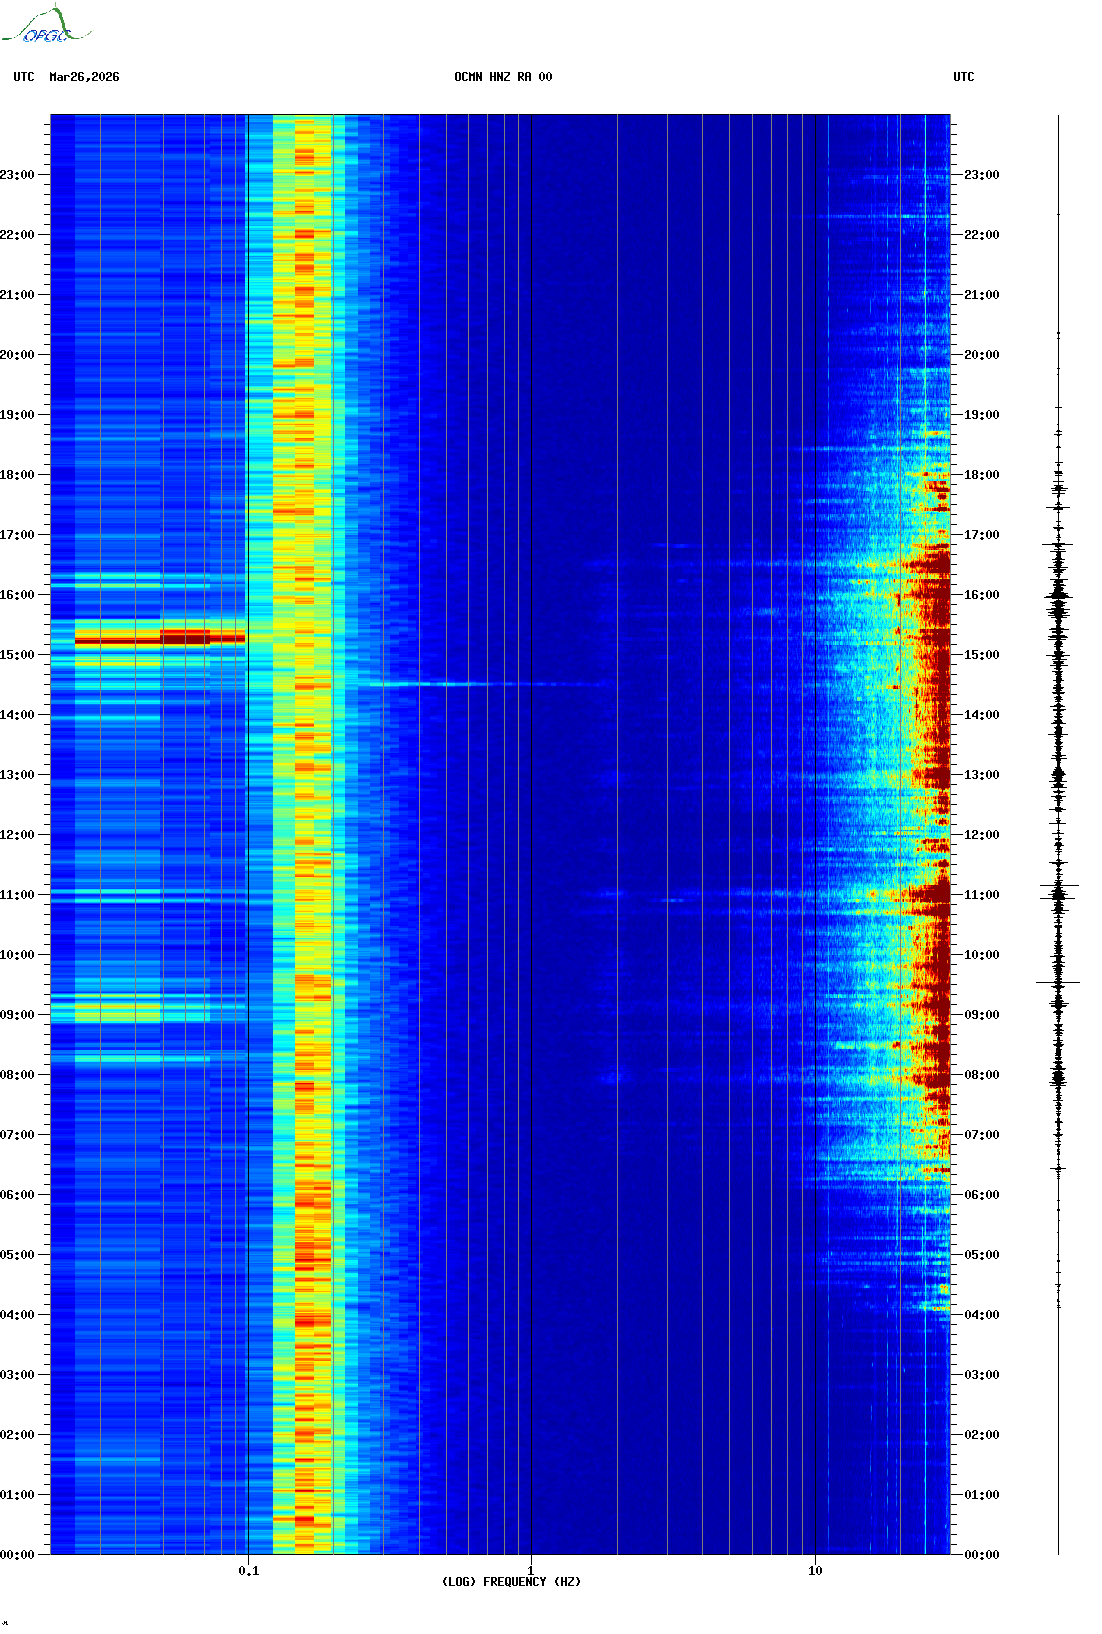Screen dimensions: 1102x1634
Task: Click the 0.1 frequency axis label
Action: [248, 1571]
